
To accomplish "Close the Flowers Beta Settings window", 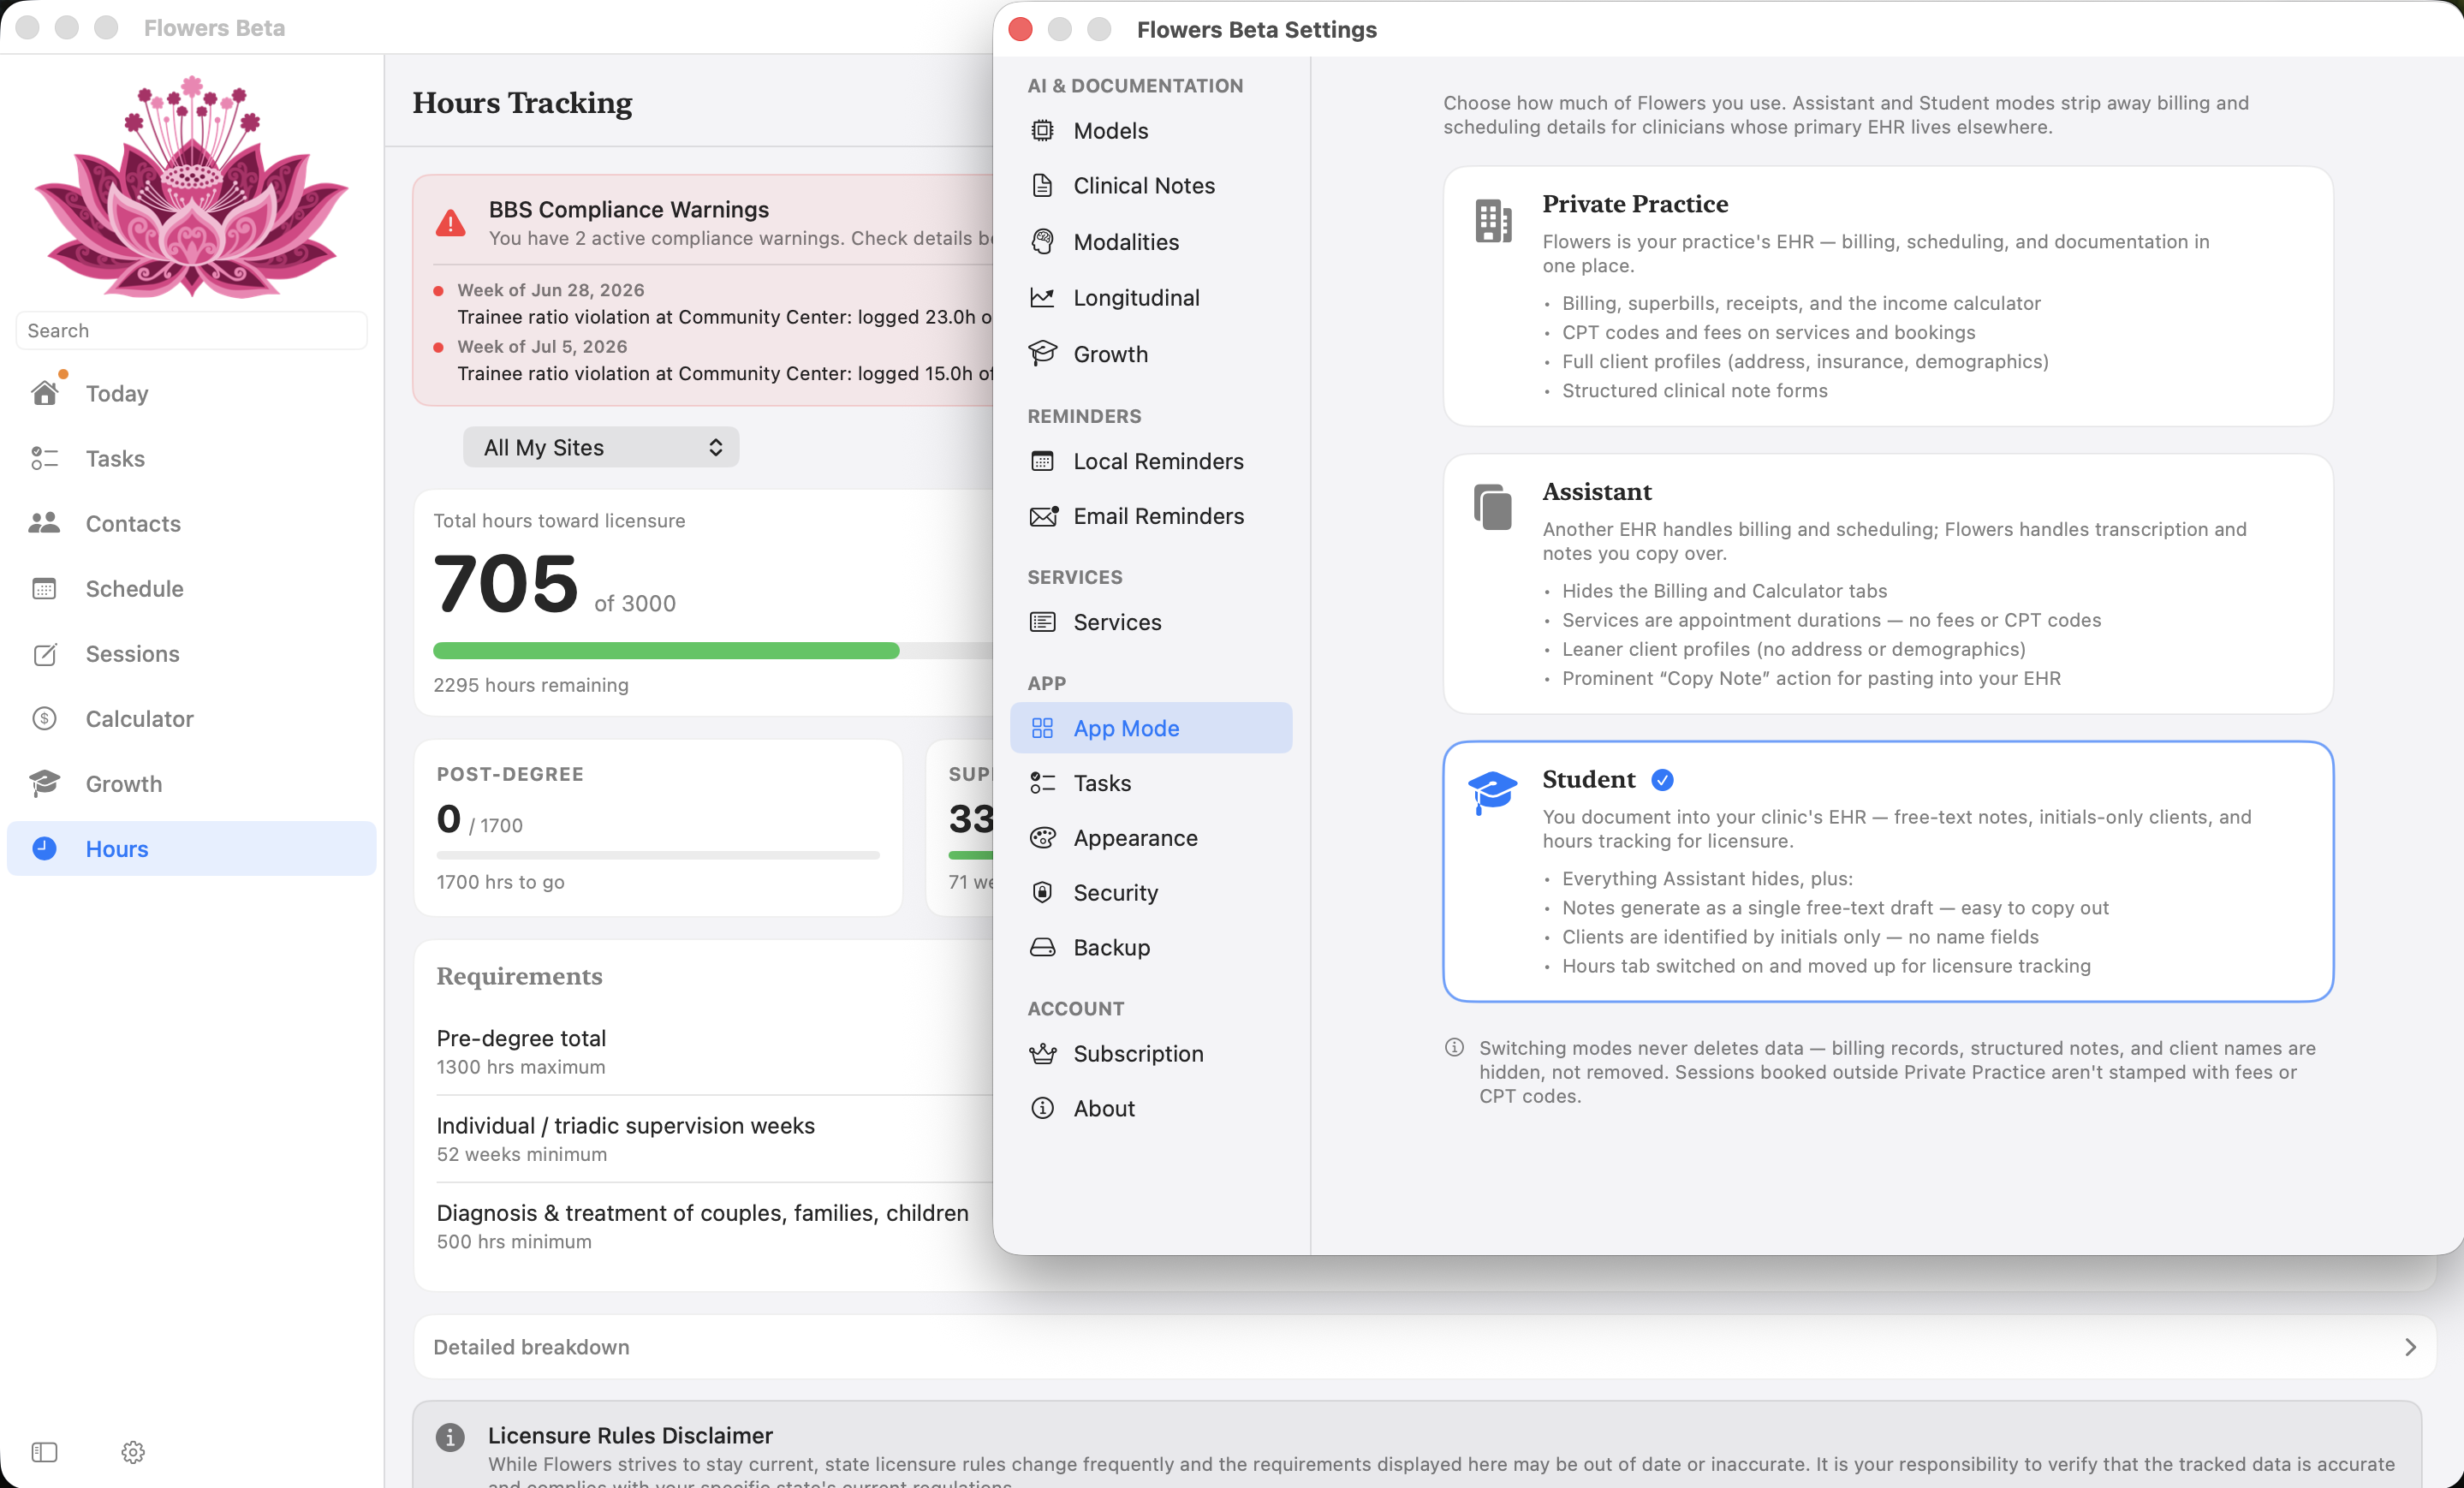I will coord(1020,29).
